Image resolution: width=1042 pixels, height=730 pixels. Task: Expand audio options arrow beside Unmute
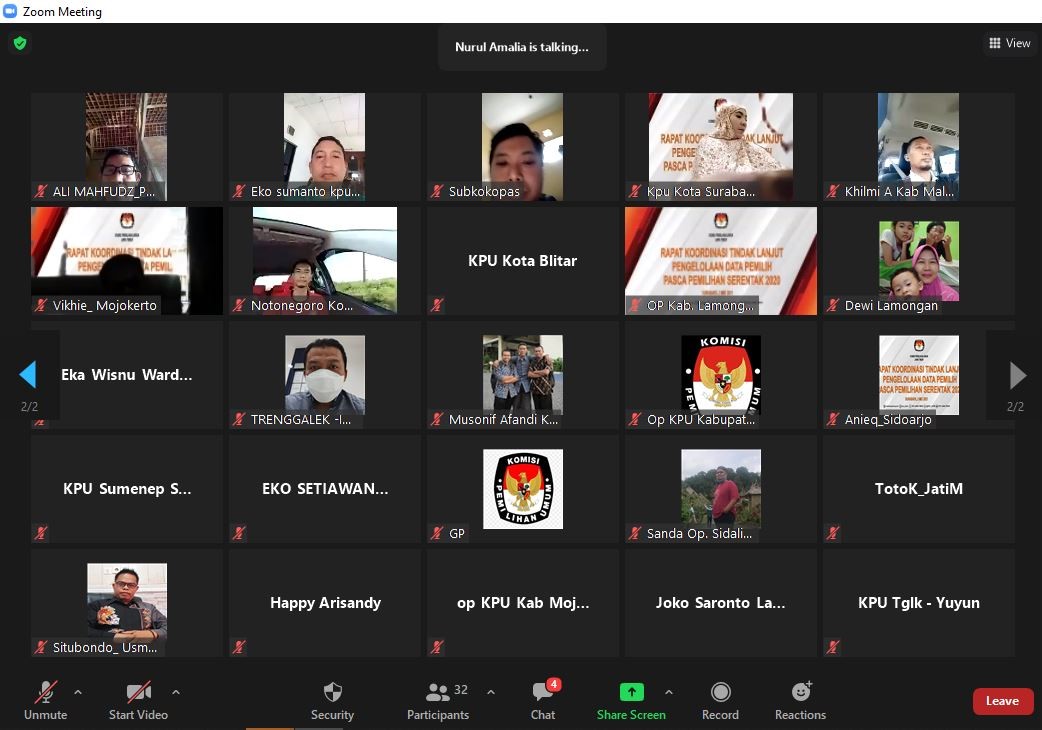(78, 692)
